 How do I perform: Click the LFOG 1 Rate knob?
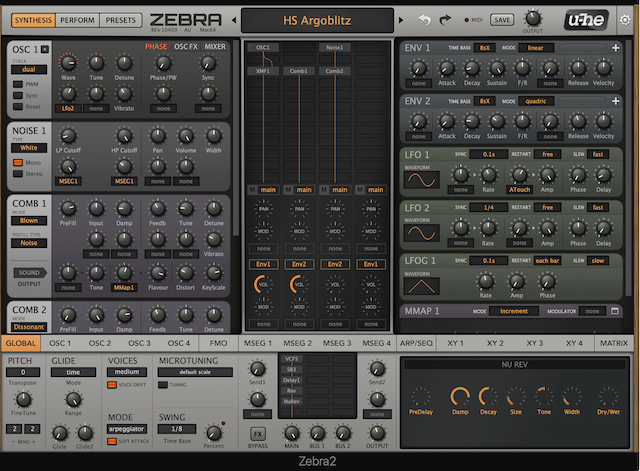coord(485,281)
